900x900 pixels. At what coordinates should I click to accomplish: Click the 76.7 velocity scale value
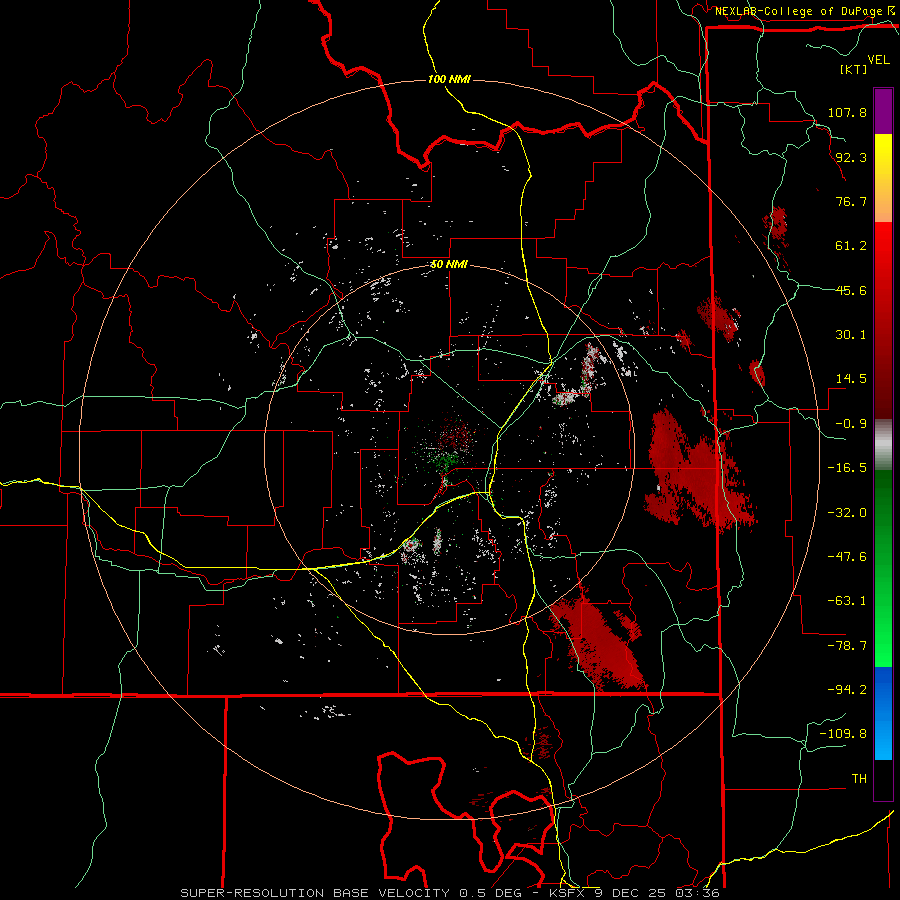coord(851,201)
